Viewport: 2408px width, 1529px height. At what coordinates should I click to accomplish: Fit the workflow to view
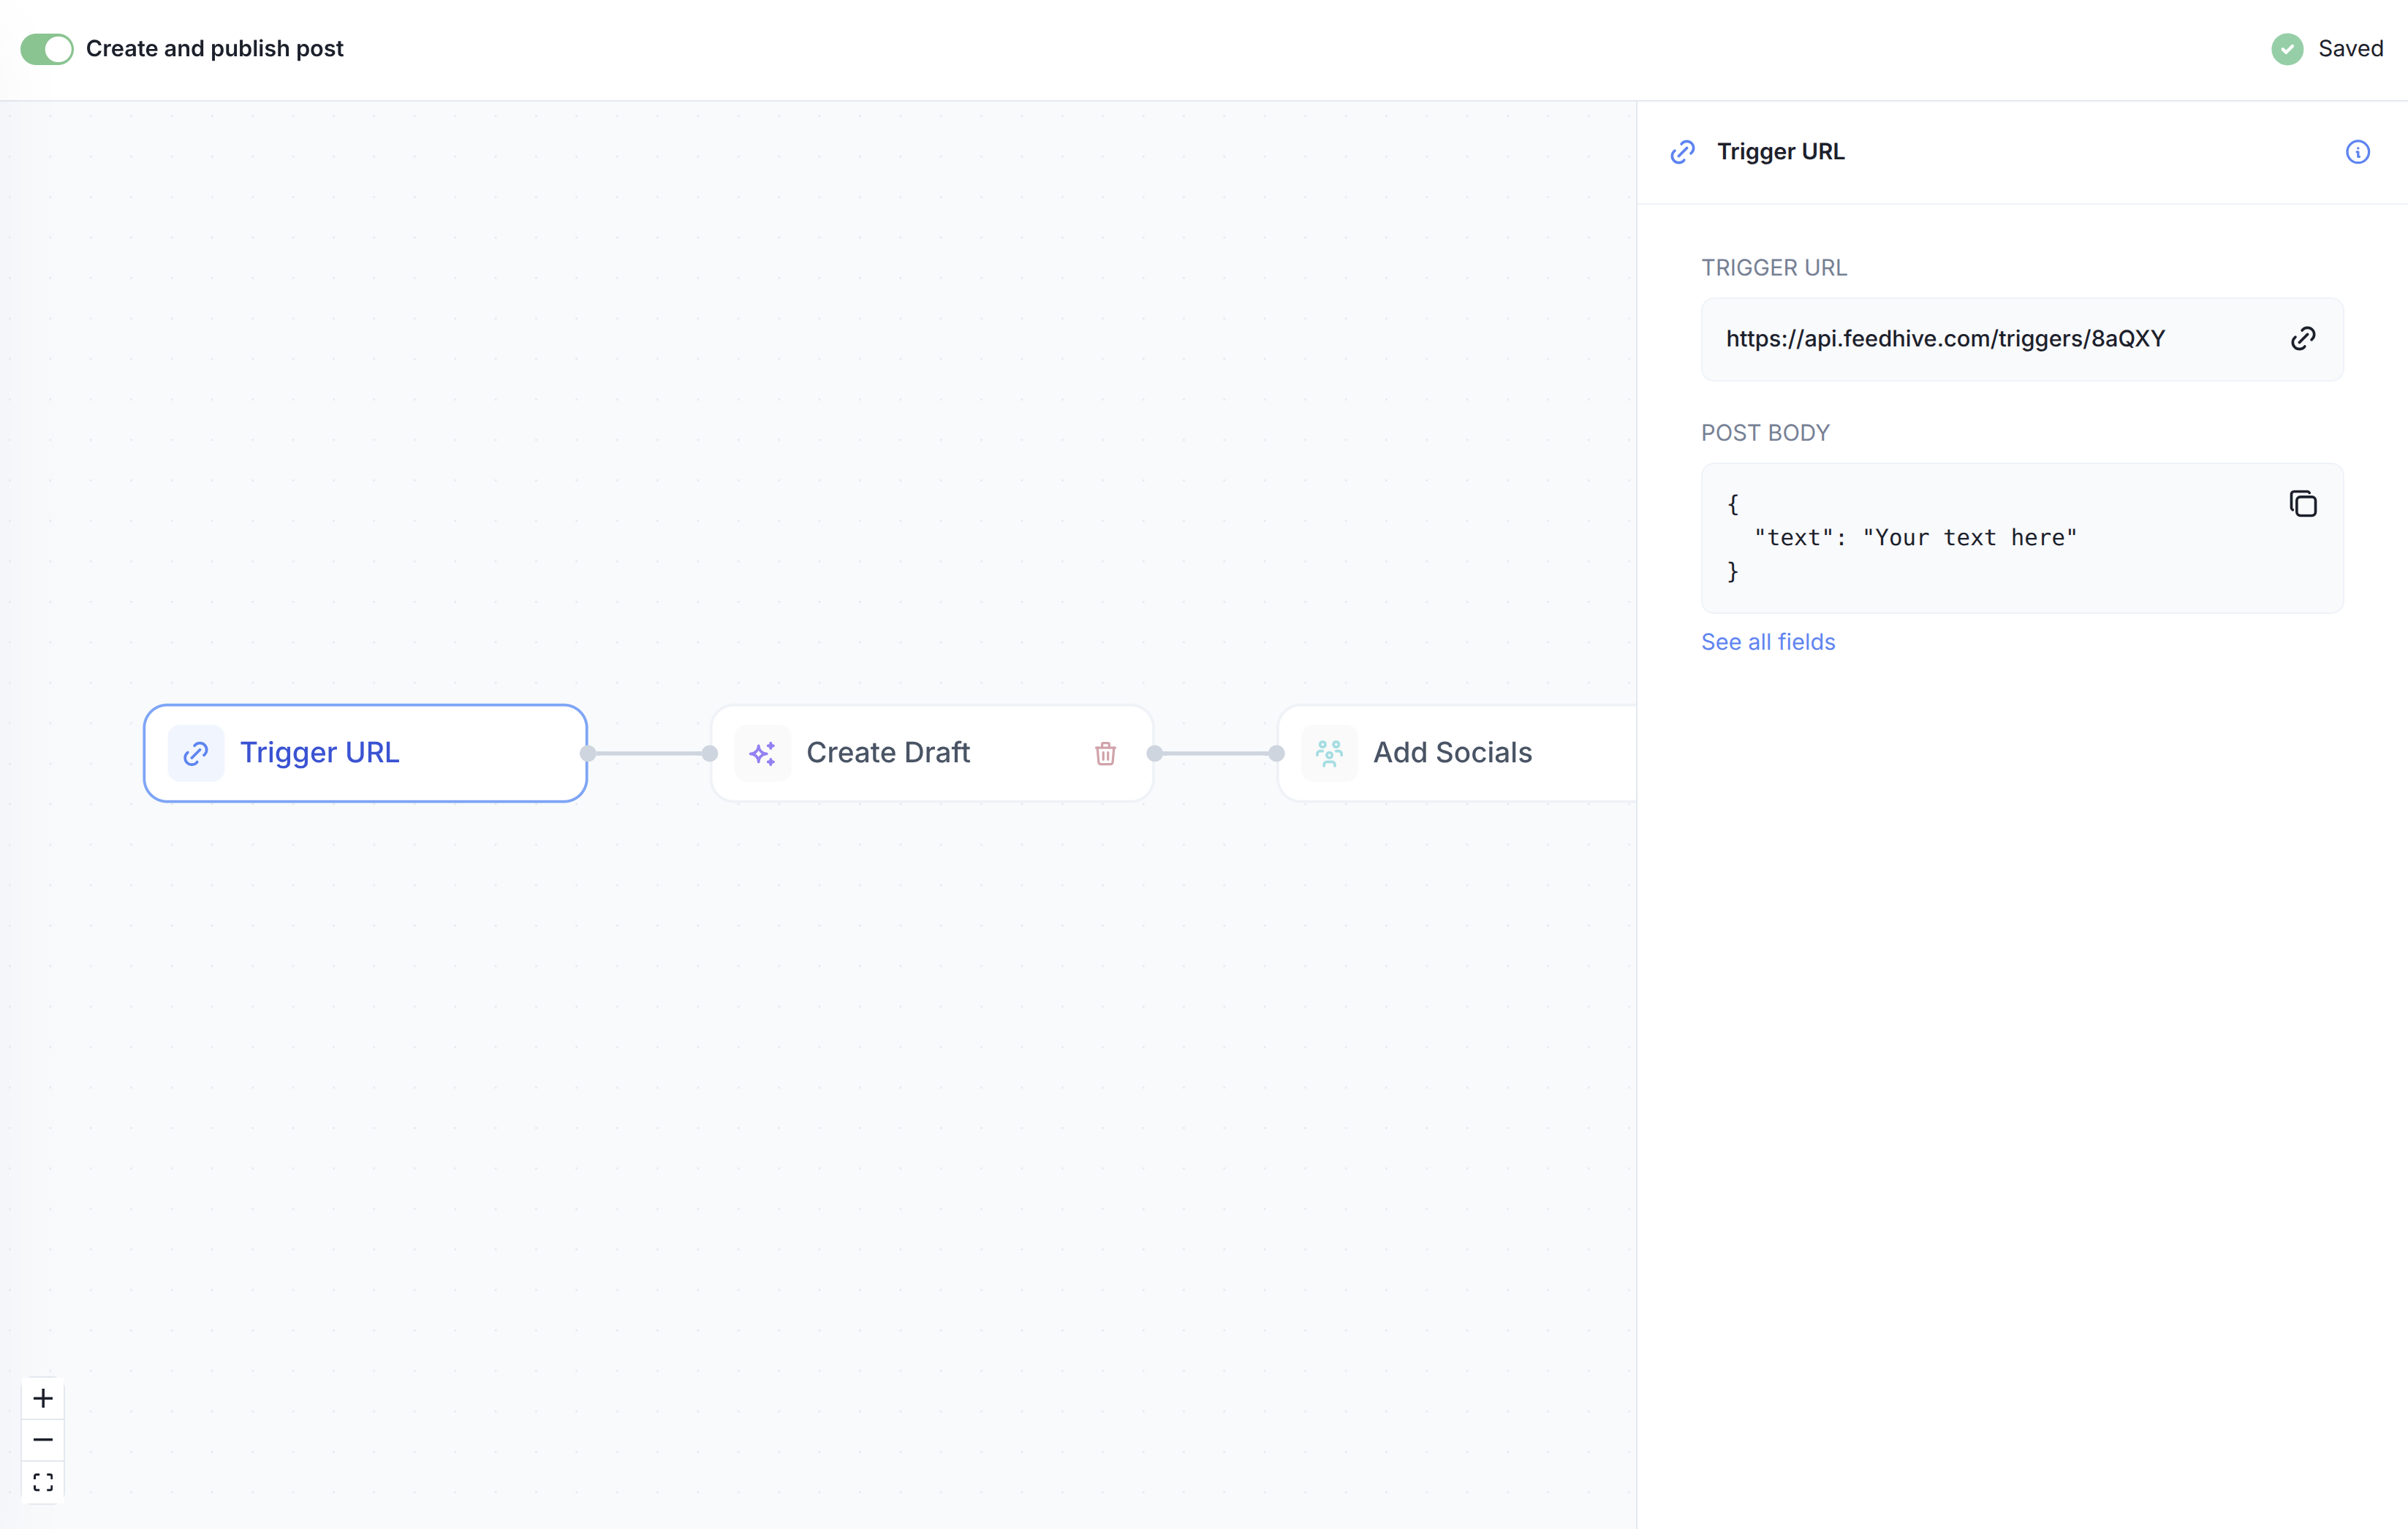click(43, 1482)
